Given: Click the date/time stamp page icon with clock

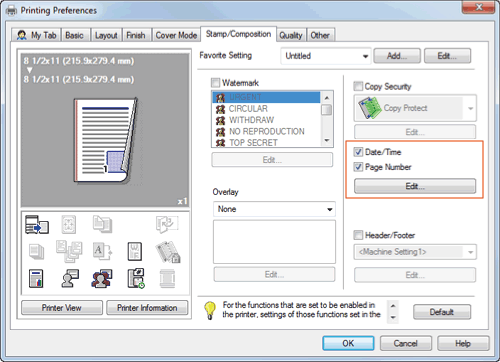Looking at the screenshot, I should tap(136, 279).
